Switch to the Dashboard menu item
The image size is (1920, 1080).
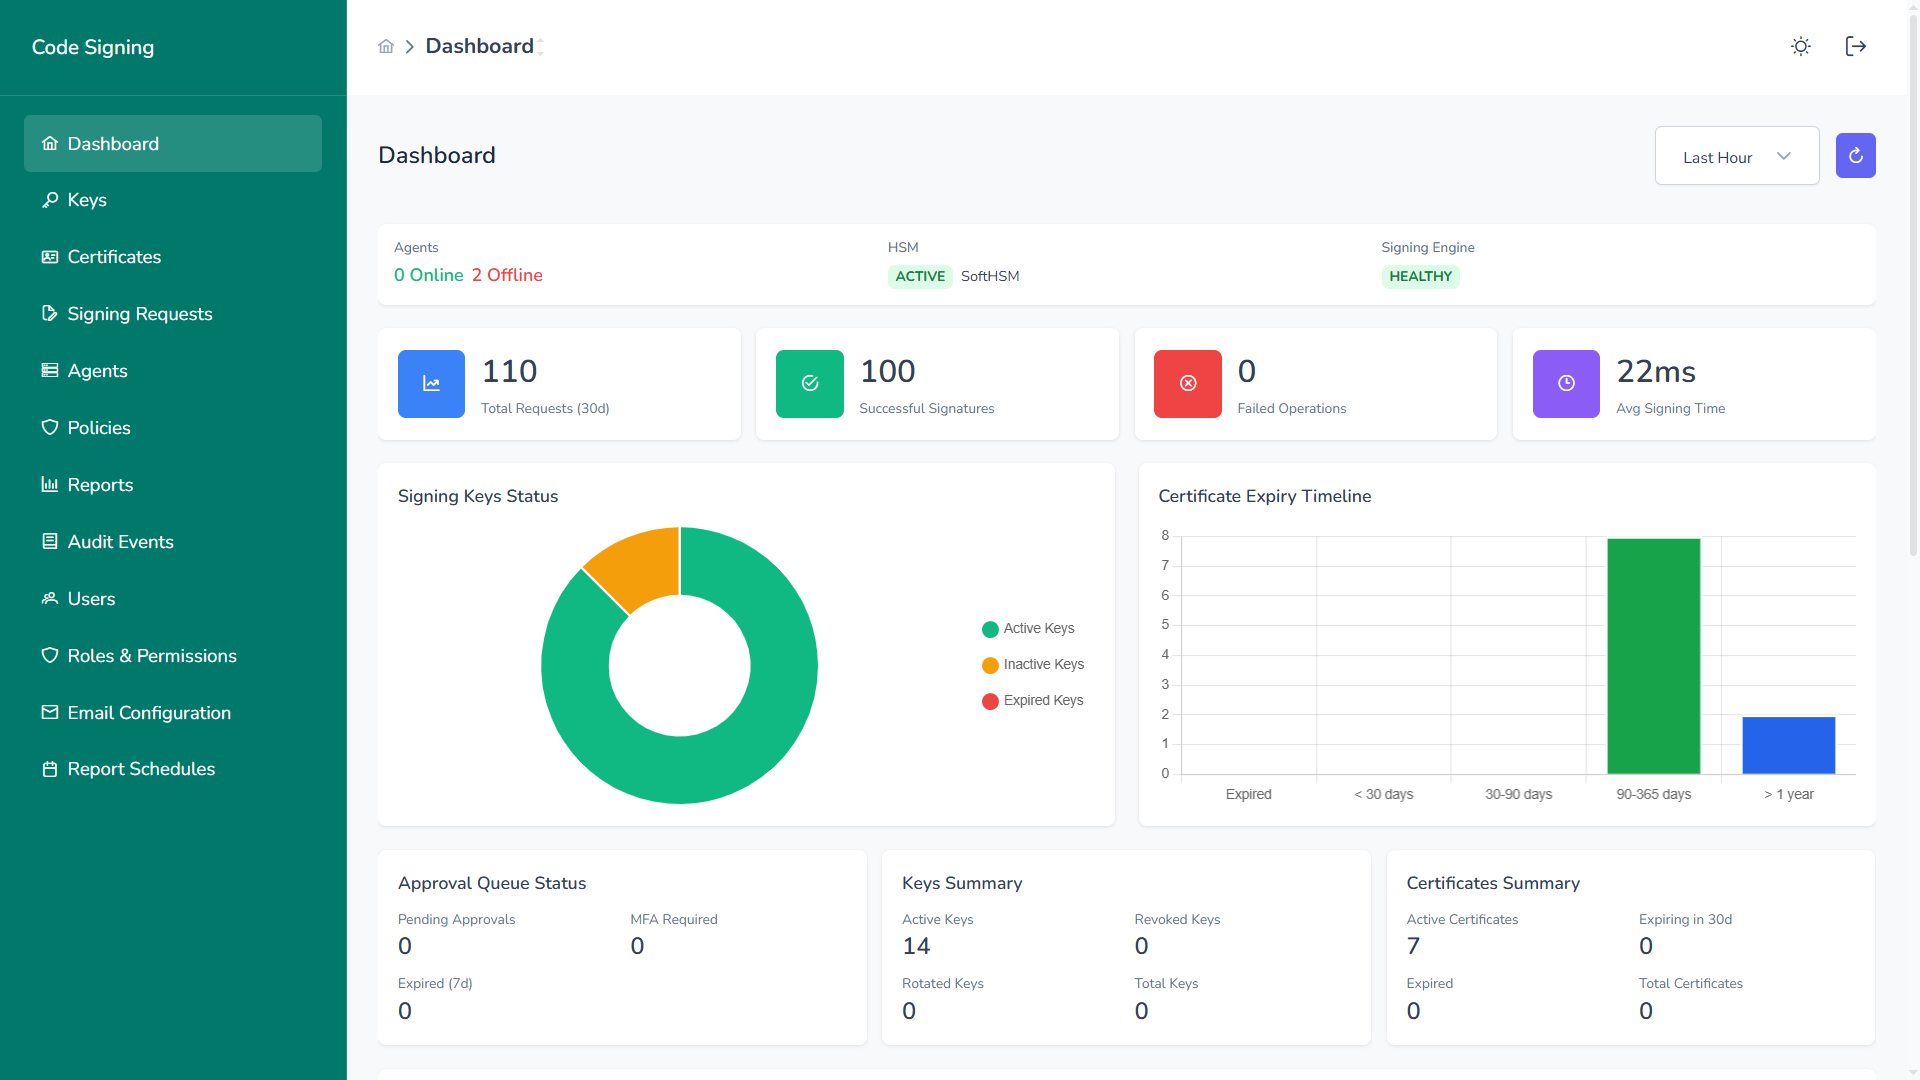click(113, 143)
